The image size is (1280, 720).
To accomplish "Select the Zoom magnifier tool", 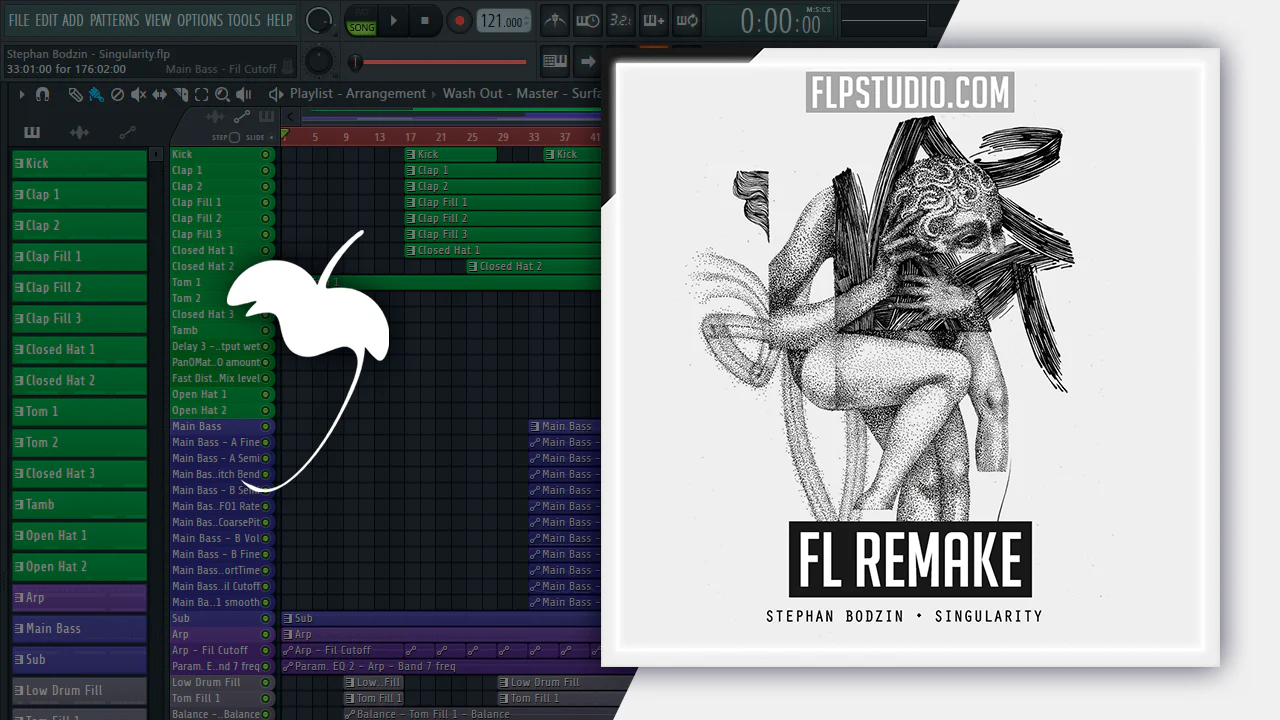I will point(222,95).
